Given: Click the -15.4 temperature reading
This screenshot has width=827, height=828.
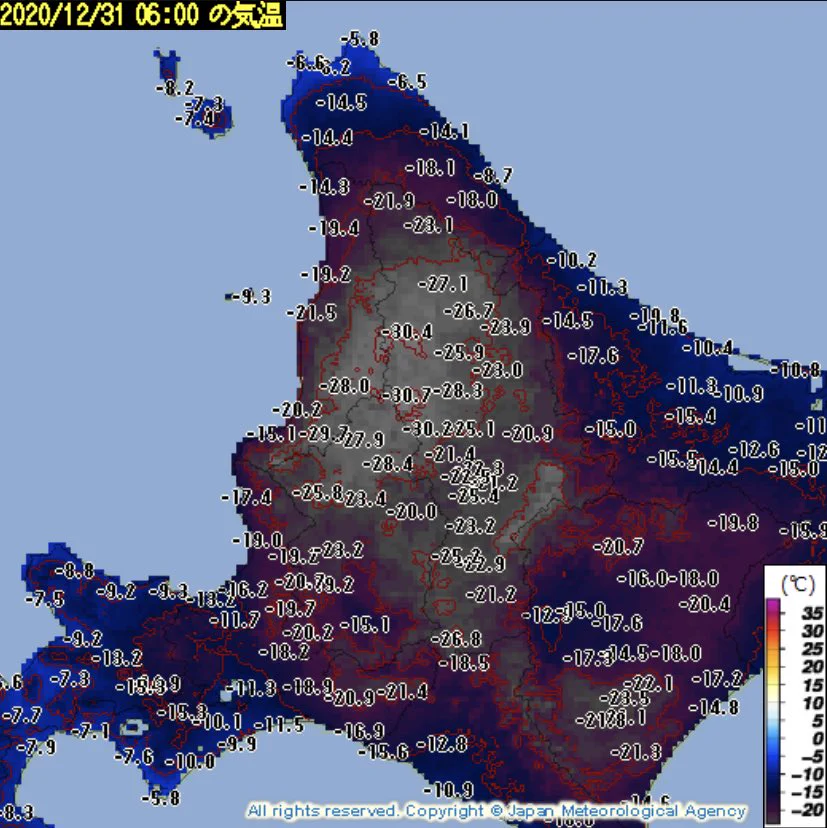Looking at the screenshot, I should coord(691,417).
